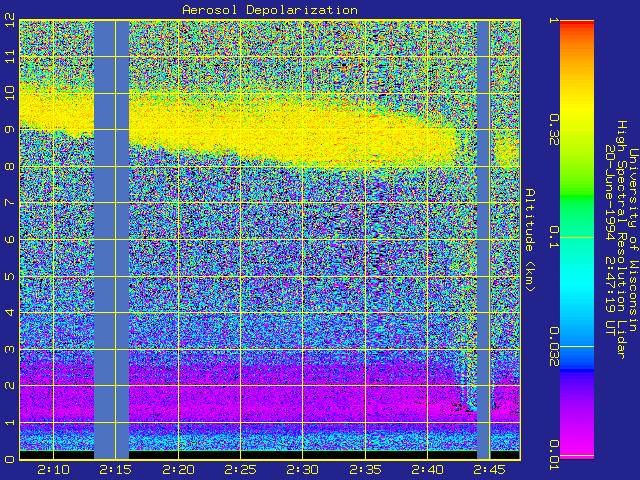This screenshot has width=640, height=480.
Task: Click the altitude label 8
Action: pos(9,166)
